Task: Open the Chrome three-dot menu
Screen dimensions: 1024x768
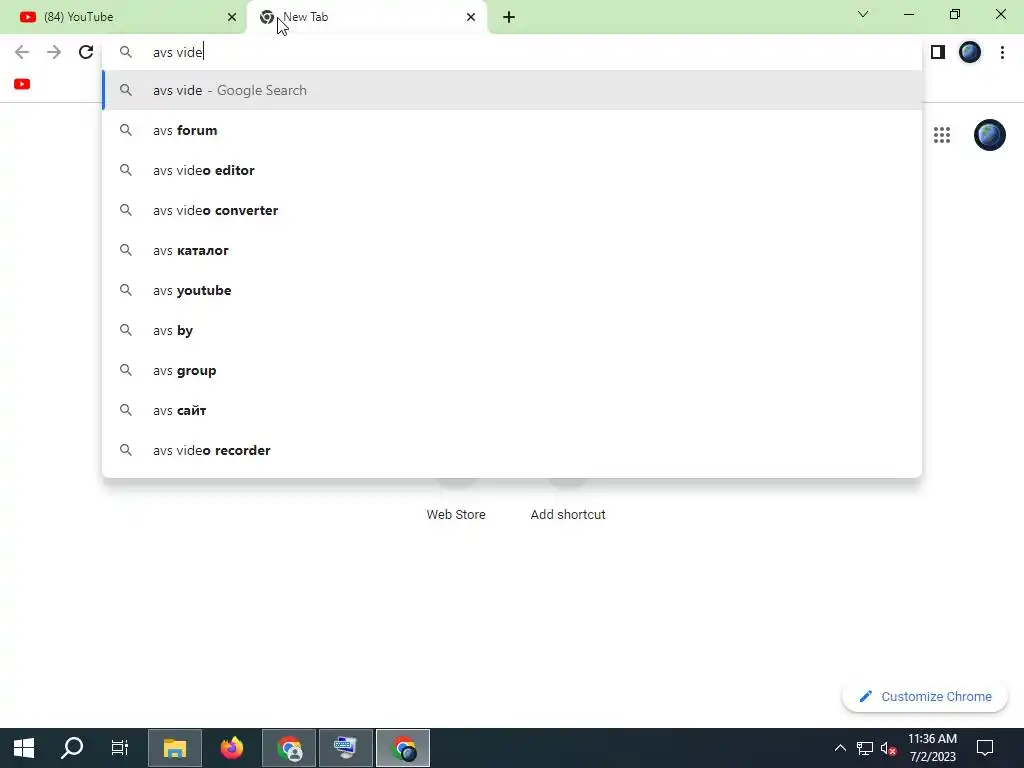Action: coord(1002,52)
